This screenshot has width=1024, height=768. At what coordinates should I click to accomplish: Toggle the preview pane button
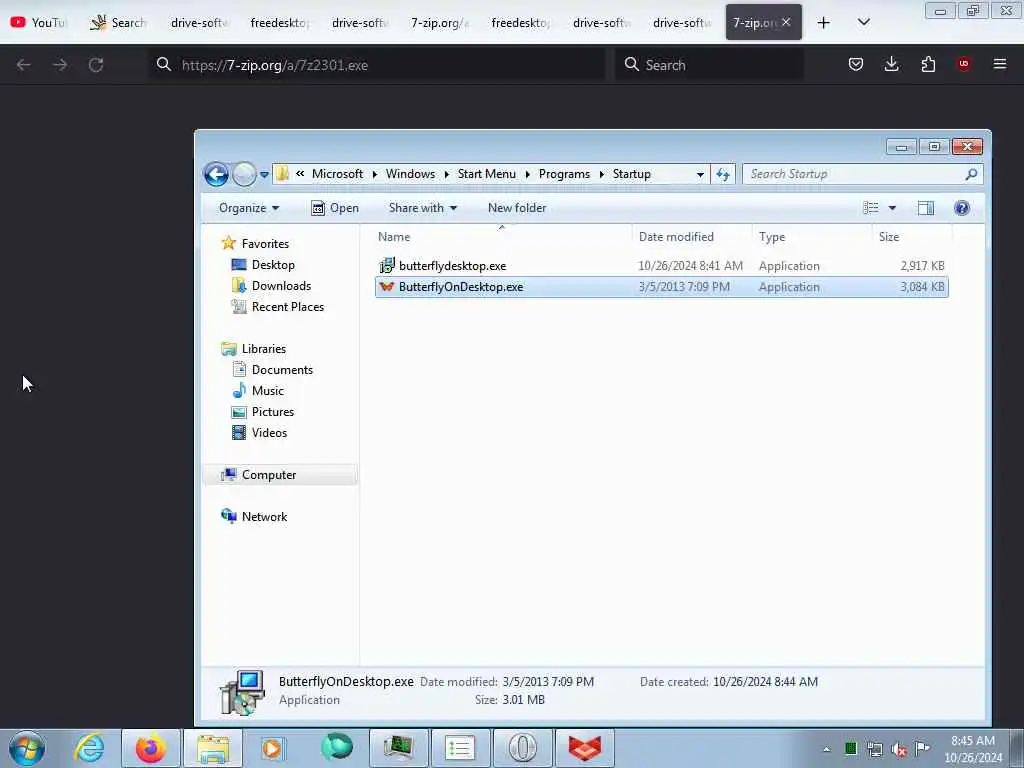tap(925, 208)
